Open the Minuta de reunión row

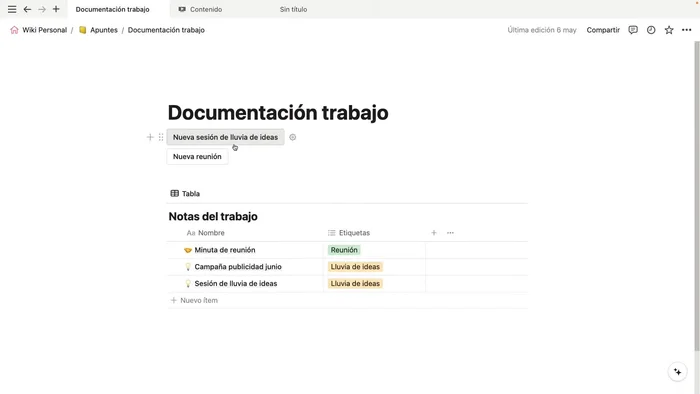[x=225, y=250]
